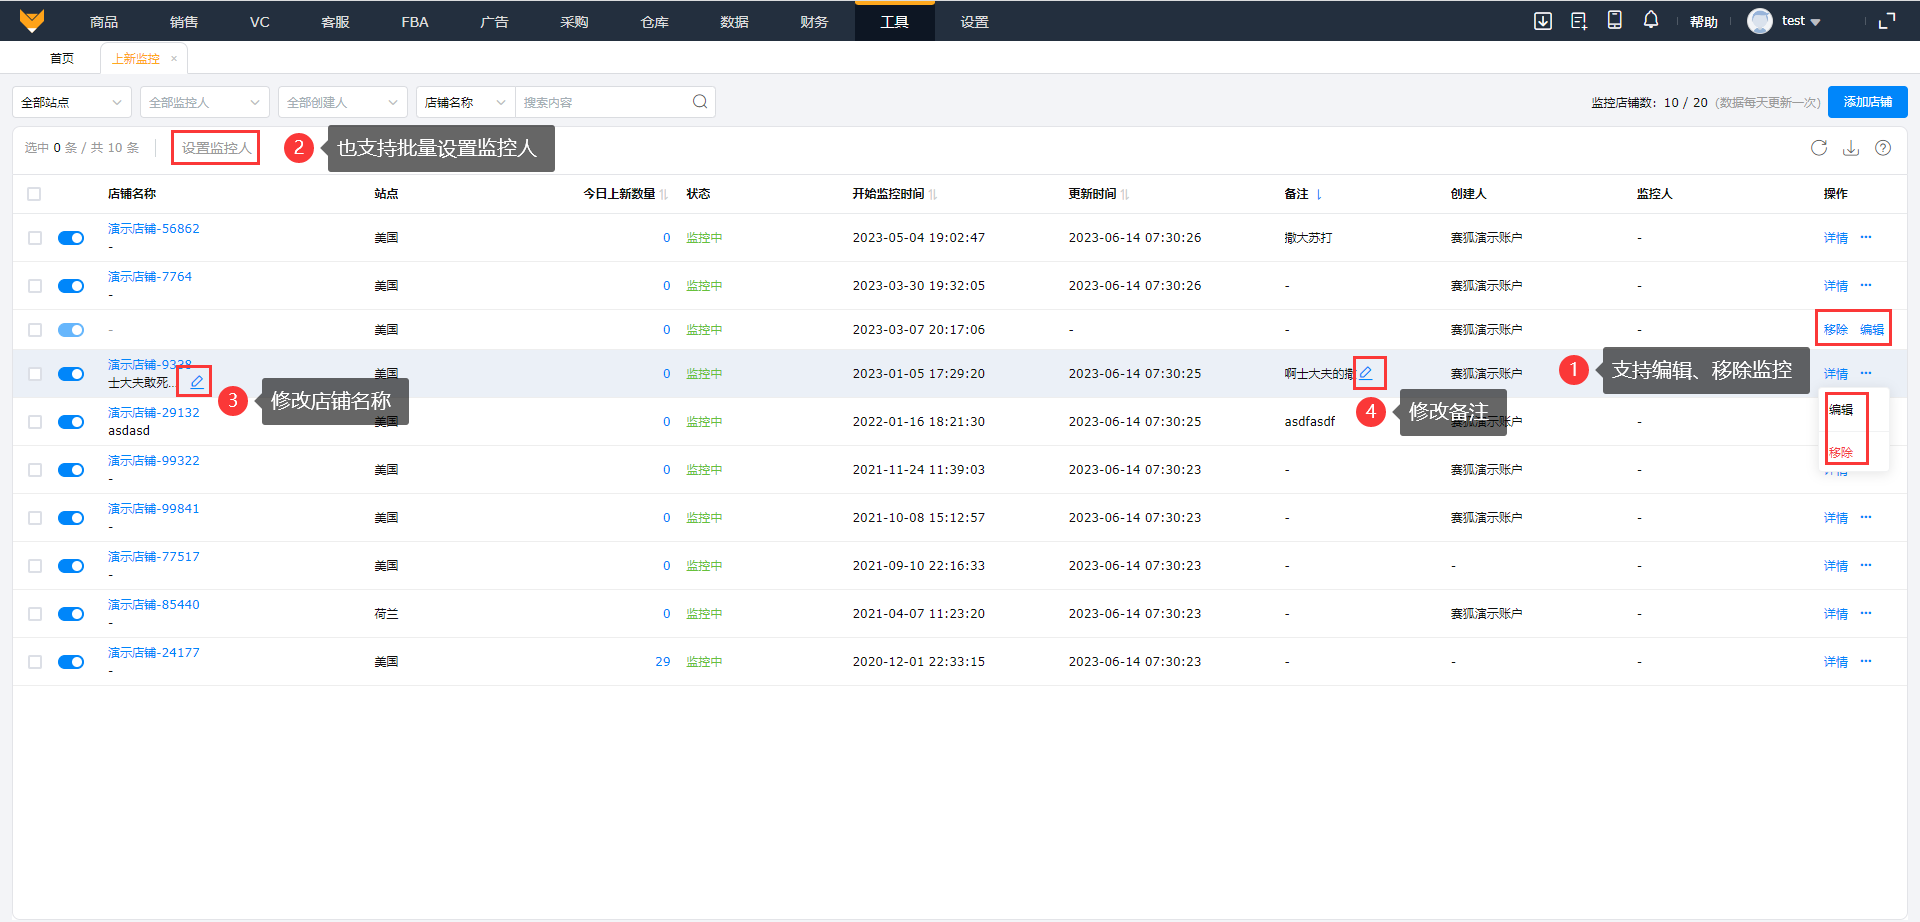This screenshot has height=922, width=1920.
Task: Open the 广告 menu in top navigation
Action: point(494,22)
